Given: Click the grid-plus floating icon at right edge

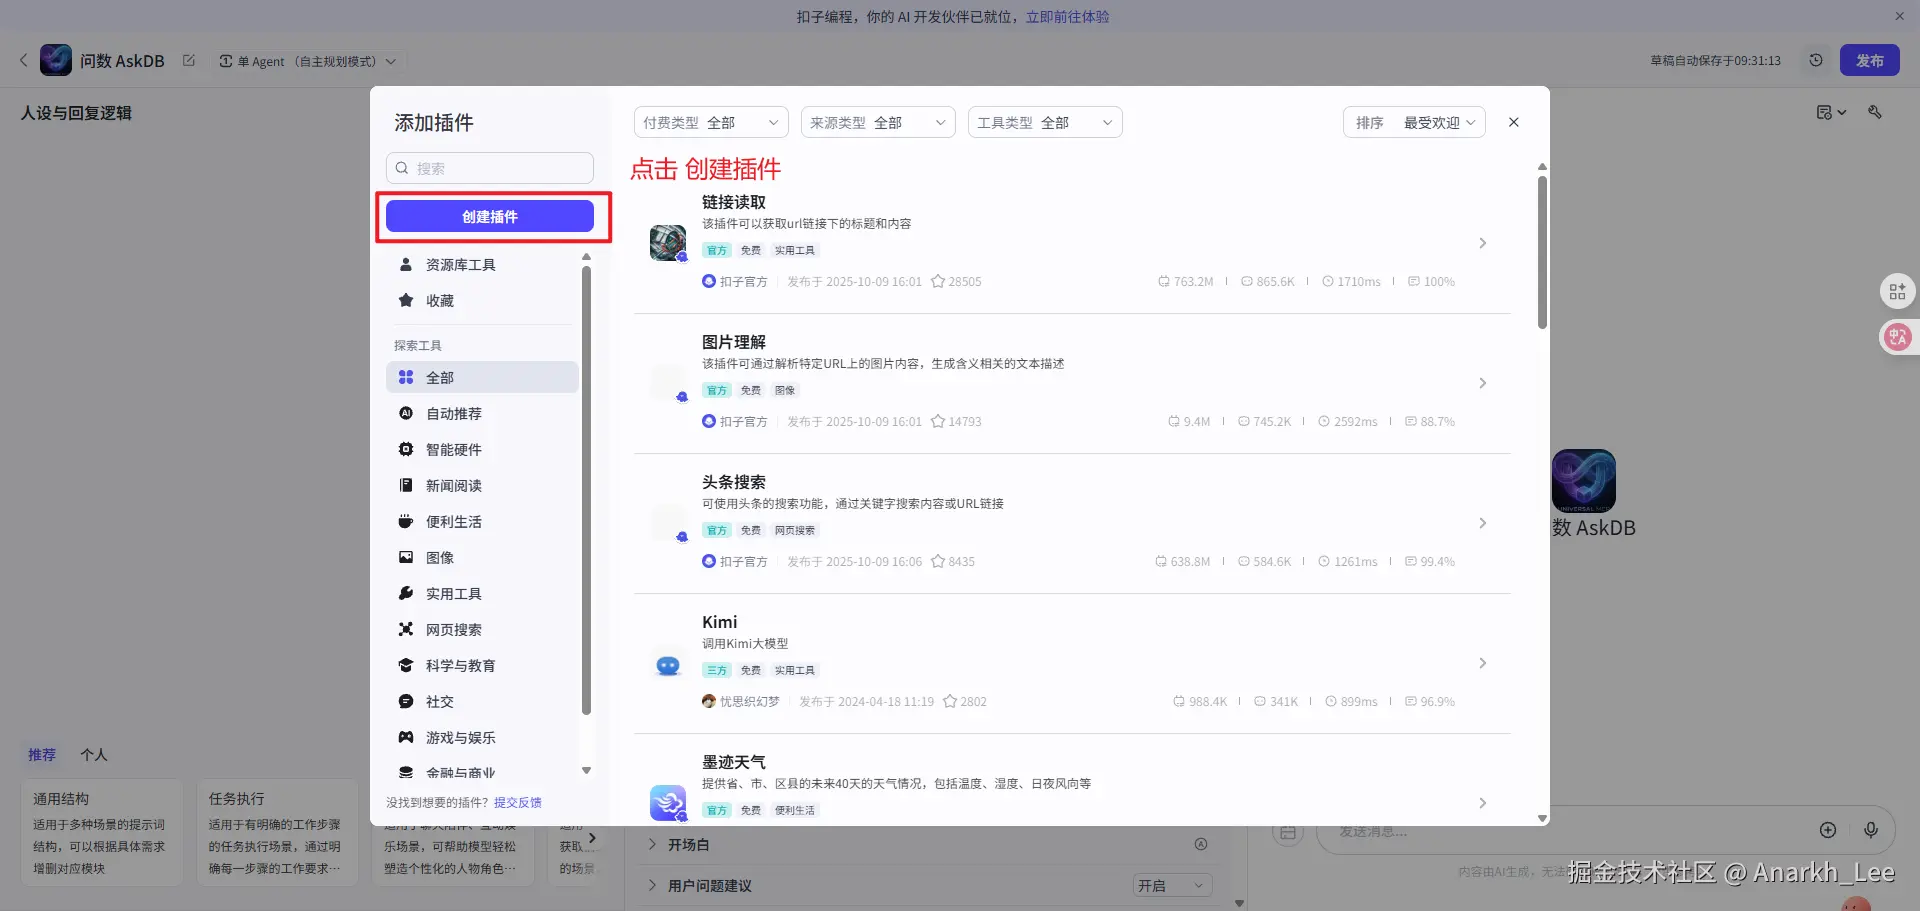Looking at the screenshot, I should pos(1898,292).
